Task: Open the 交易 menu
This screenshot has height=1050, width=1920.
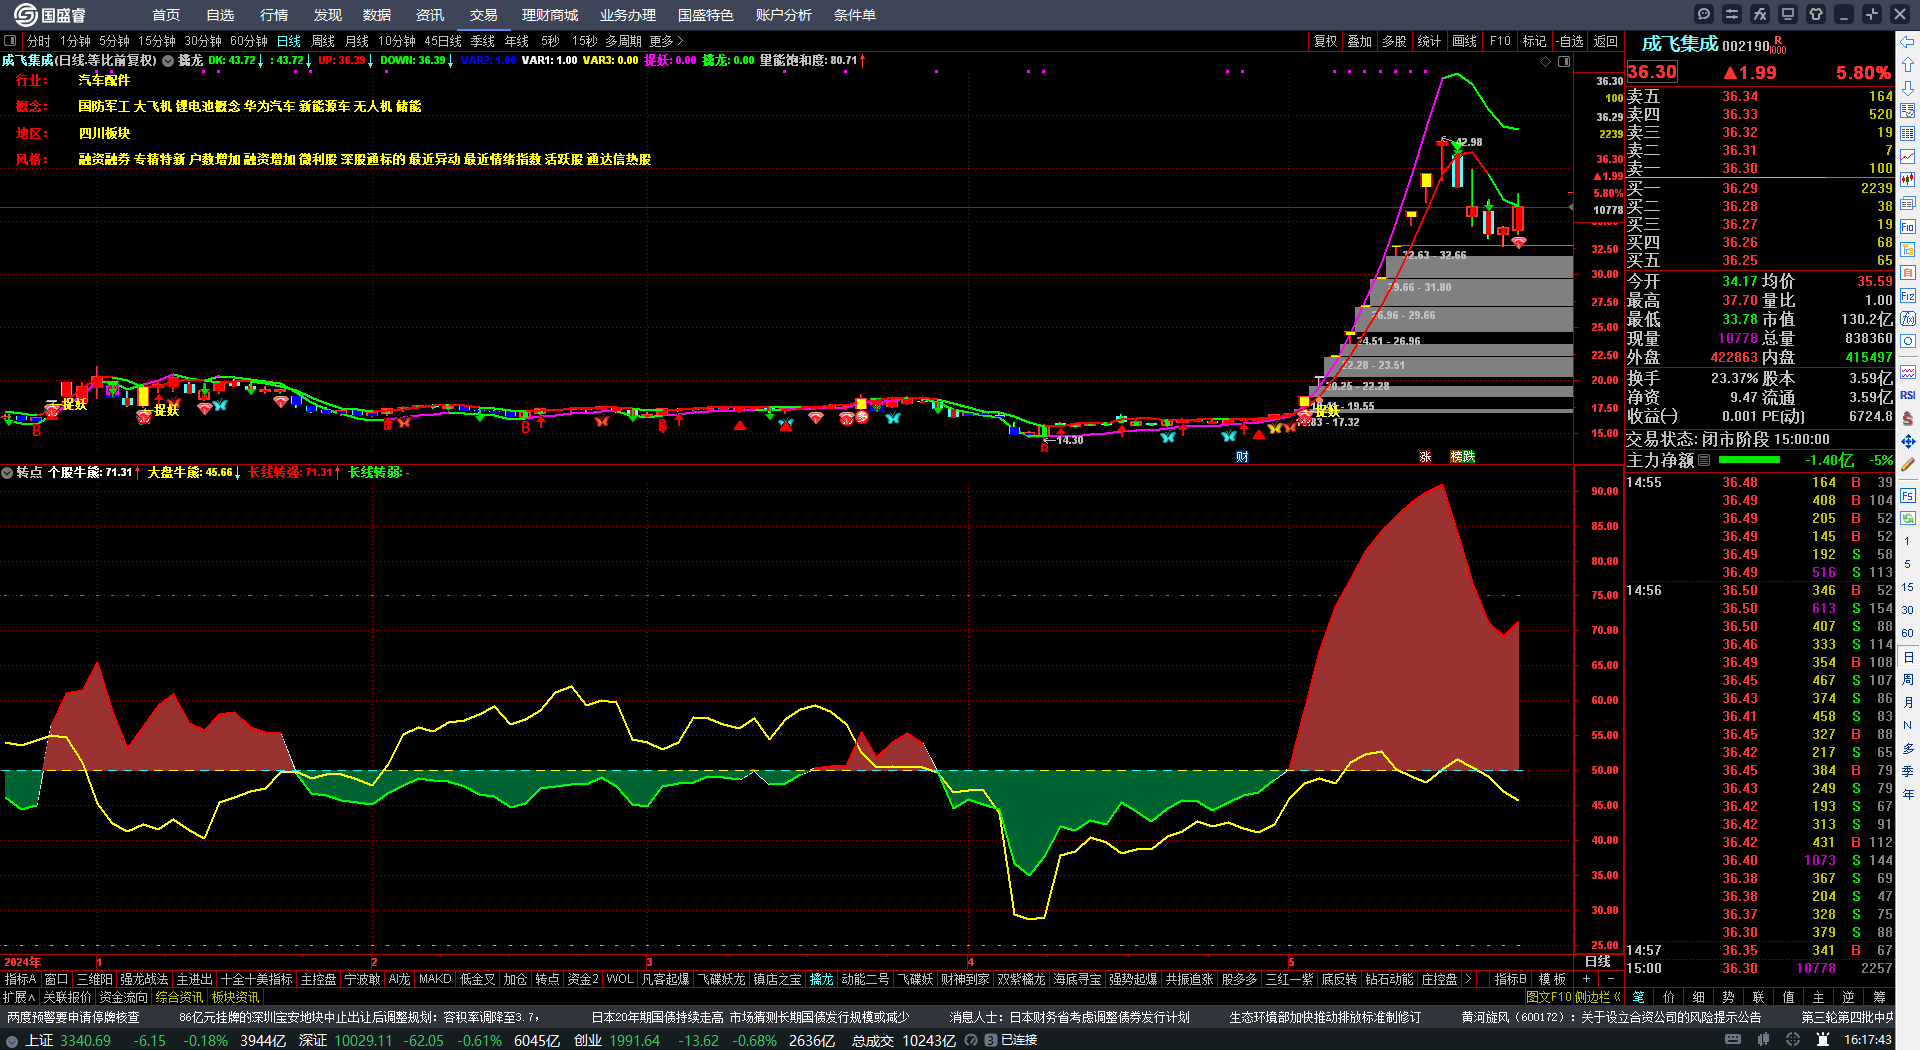Action: pos(484,15)
